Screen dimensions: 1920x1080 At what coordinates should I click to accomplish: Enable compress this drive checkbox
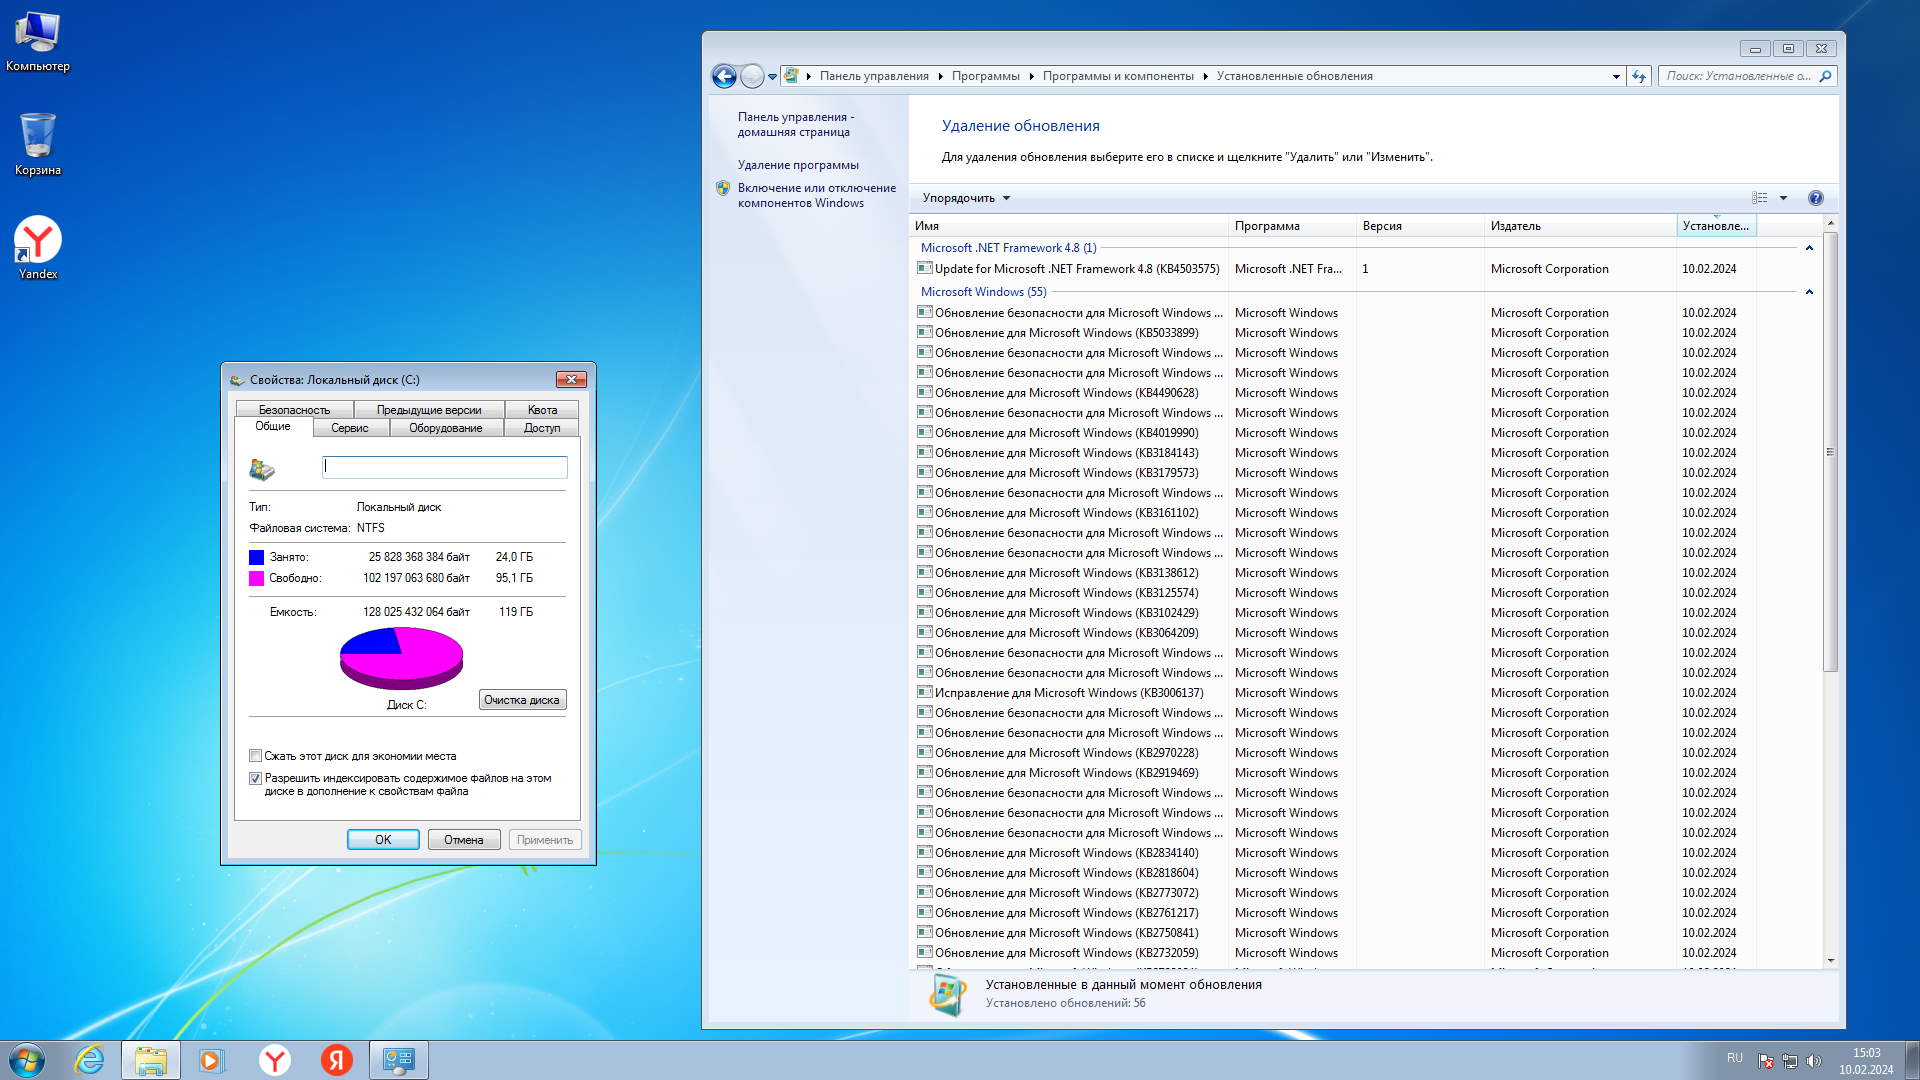click(256, 756)
